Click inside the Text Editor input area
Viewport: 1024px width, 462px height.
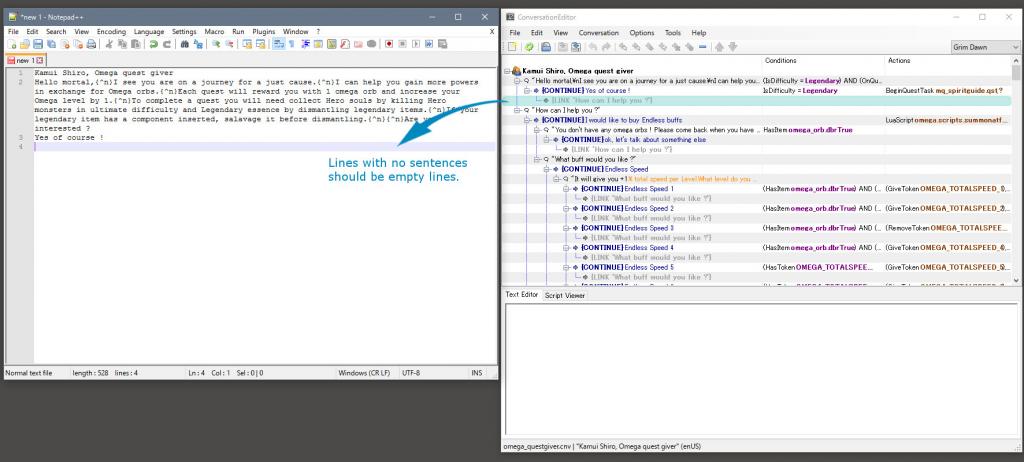(761, 367)
